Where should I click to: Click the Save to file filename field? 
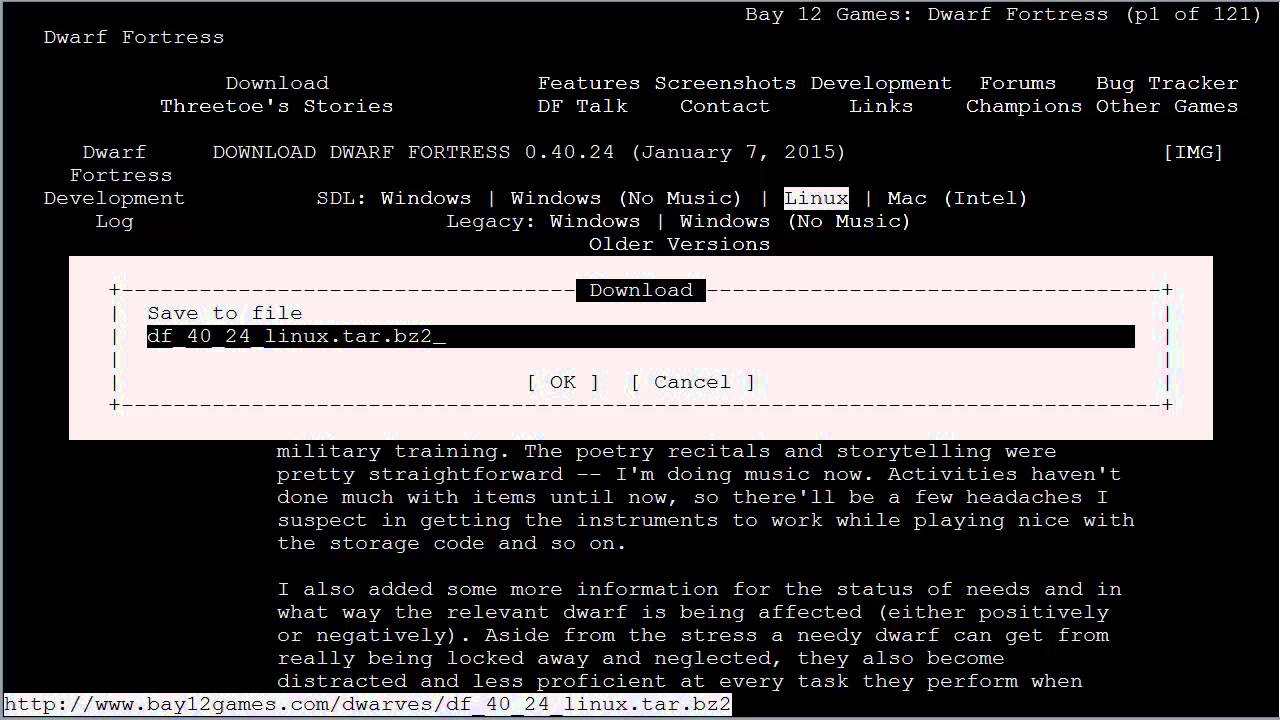click(x=640, y=336)
